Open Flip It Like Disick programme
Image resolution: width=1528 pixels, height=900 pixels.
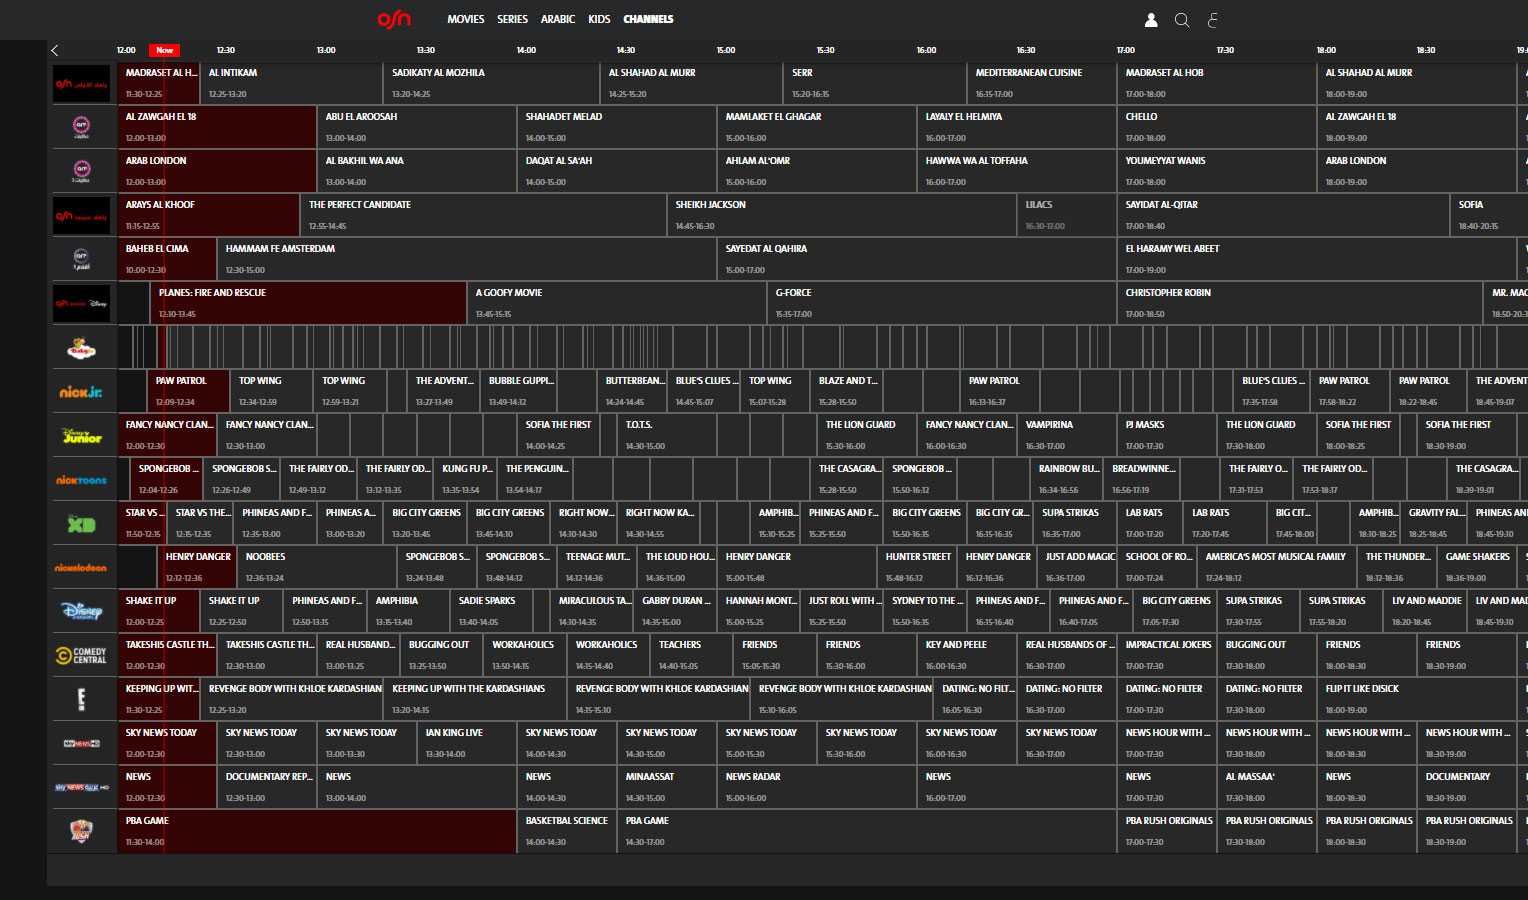tap(1417, 700)
